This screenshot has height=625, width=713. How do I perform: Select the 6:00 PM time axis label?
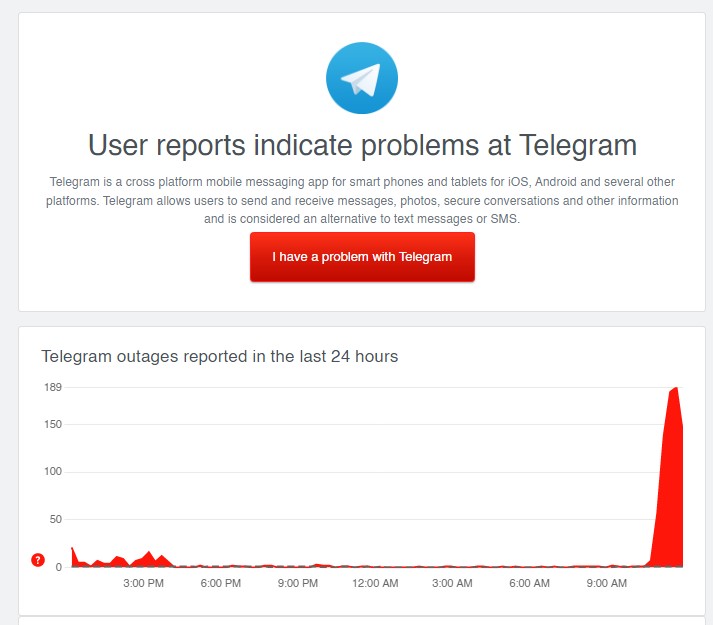(x=220, y=583)
